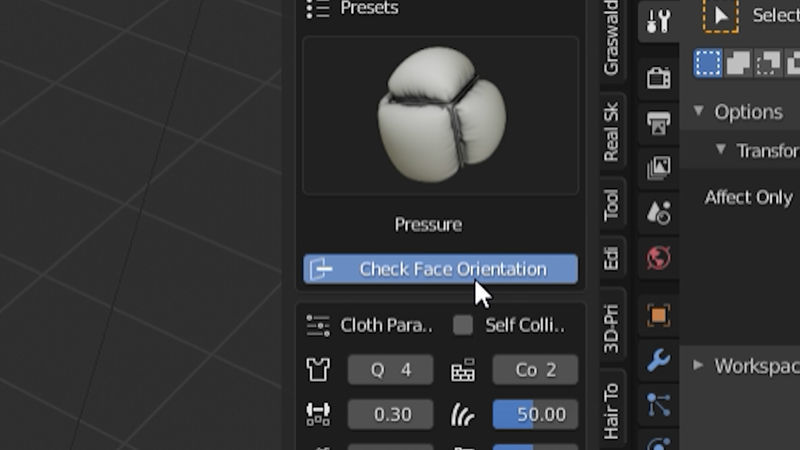Expand the Workspace panel
This screenshot has height=450, width=800.
(698, 365)
